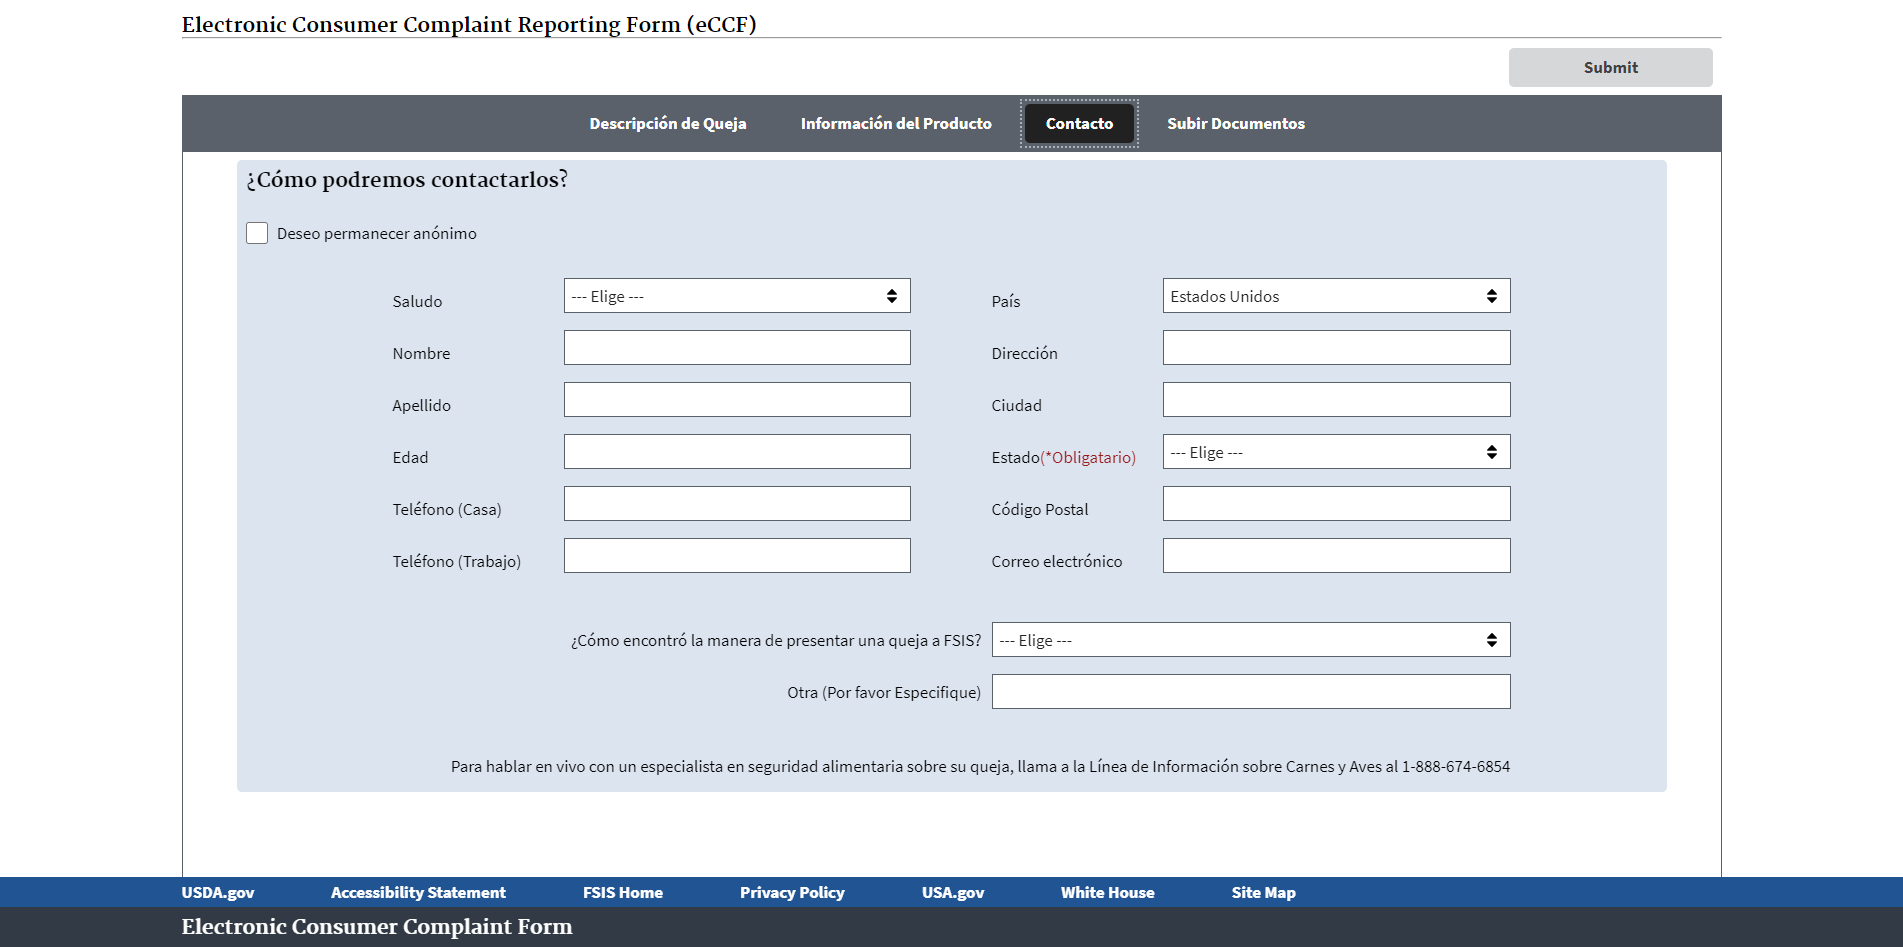Focus the Apellido input box
This screenshot has width=1903, height=947.
(x=736, y=400)
